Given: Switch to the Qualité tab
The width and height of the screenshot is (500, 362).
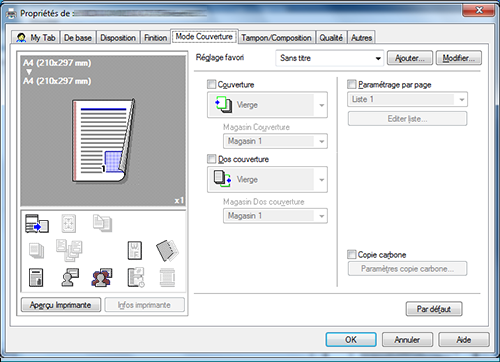Looking at the screenshot, I should [x=331, y=38].
